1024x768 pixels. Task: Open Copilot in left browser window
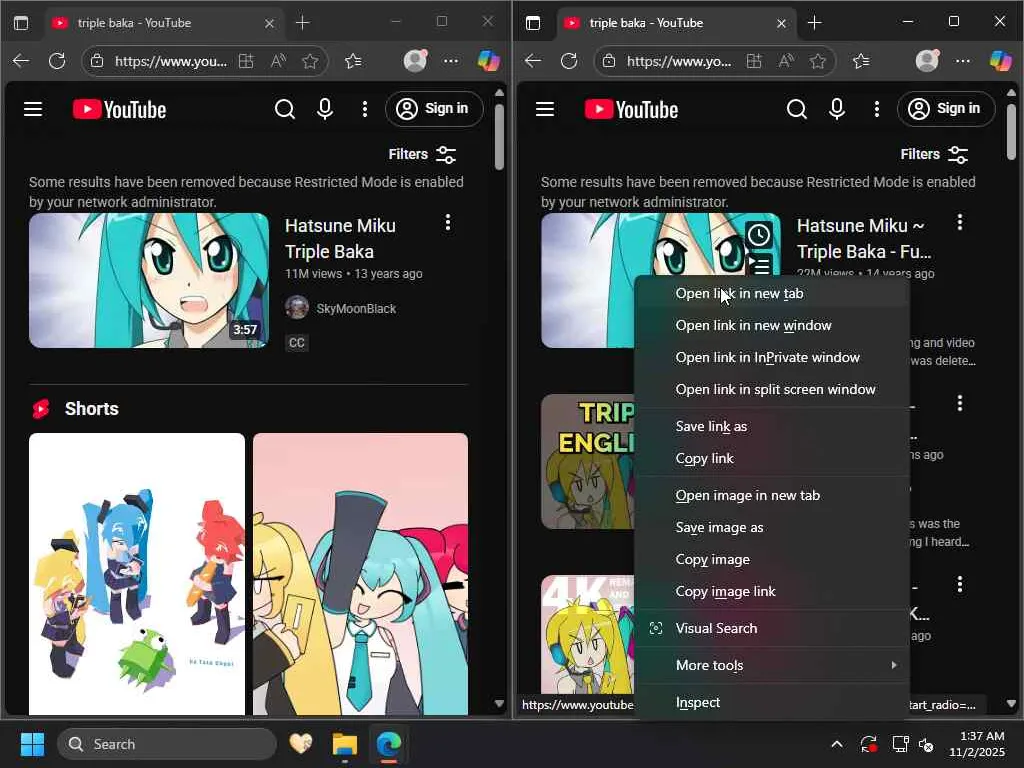488,61
